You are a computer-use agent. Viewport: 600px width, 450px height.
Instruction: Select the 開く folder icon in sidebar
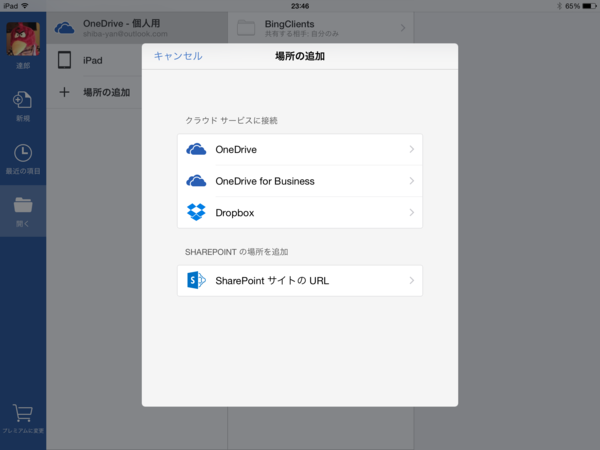(23, 205)
